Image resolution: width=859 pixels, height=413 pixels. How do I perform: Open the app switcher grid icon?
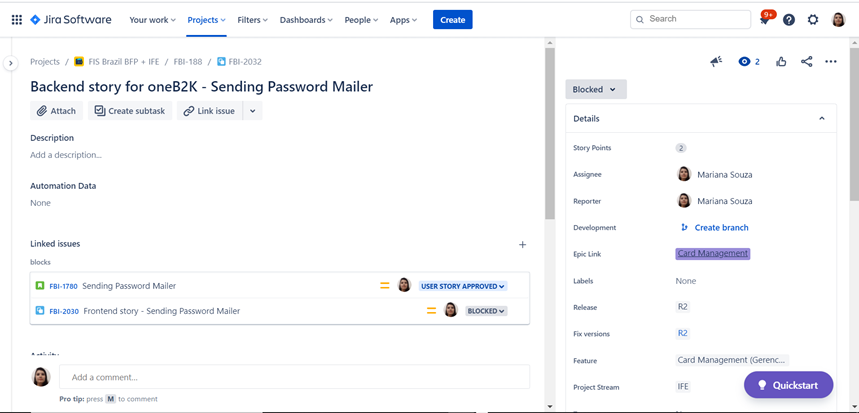[16, 20]
